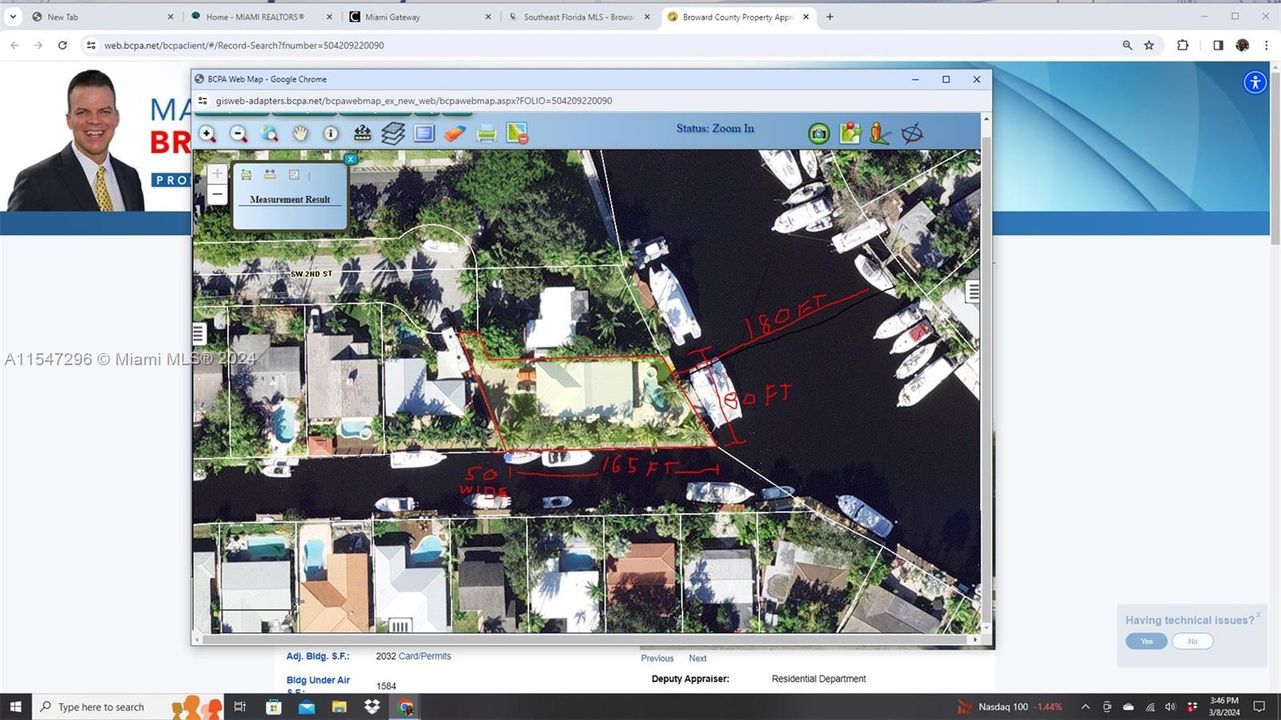Click the crossed-circle oblique view icon
This screenshot has height=720, width=1281.
[912, 133]
